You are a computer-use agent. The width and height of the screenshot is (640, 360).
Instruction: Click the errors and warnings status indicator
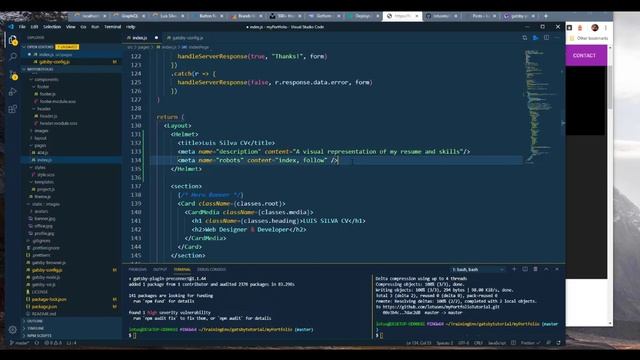pyautogui.click(x=53, y=343)
